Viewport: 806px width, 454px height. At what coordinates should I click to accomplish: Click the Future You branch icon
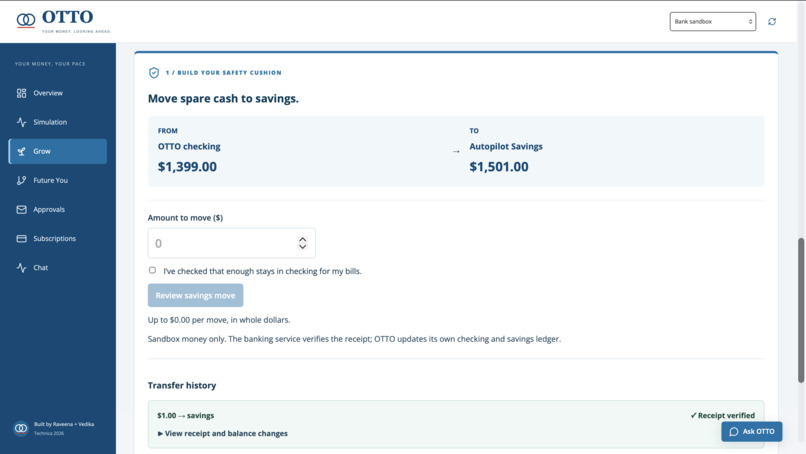click(x=21, y=180)
